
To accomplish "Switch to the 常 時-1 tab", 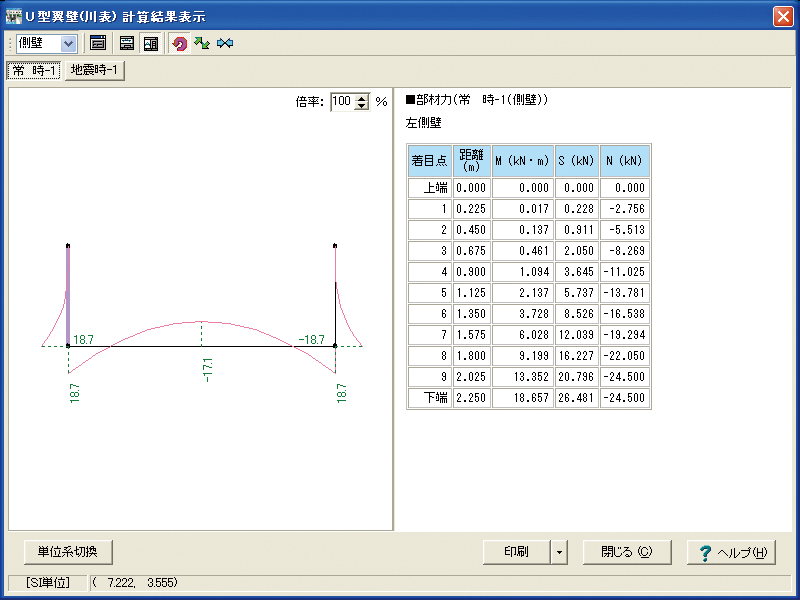I will coord(34,70).
